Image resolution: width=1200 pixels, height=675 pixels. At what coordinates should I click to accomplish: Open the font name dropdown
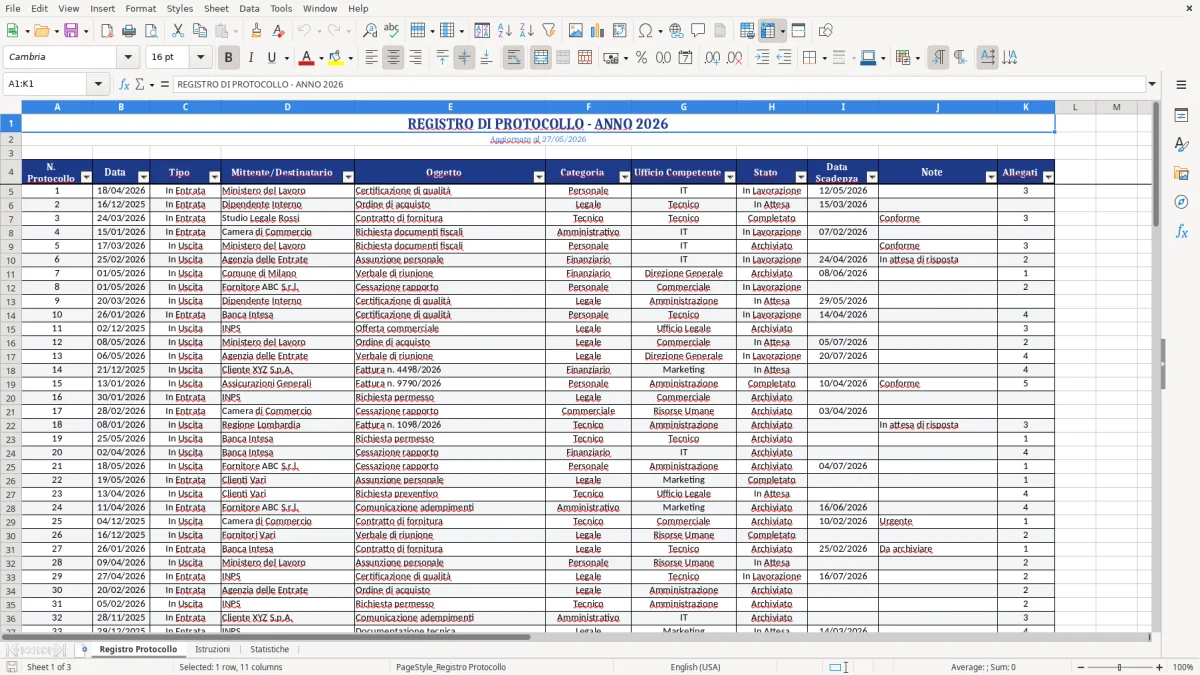pos(129,58)
